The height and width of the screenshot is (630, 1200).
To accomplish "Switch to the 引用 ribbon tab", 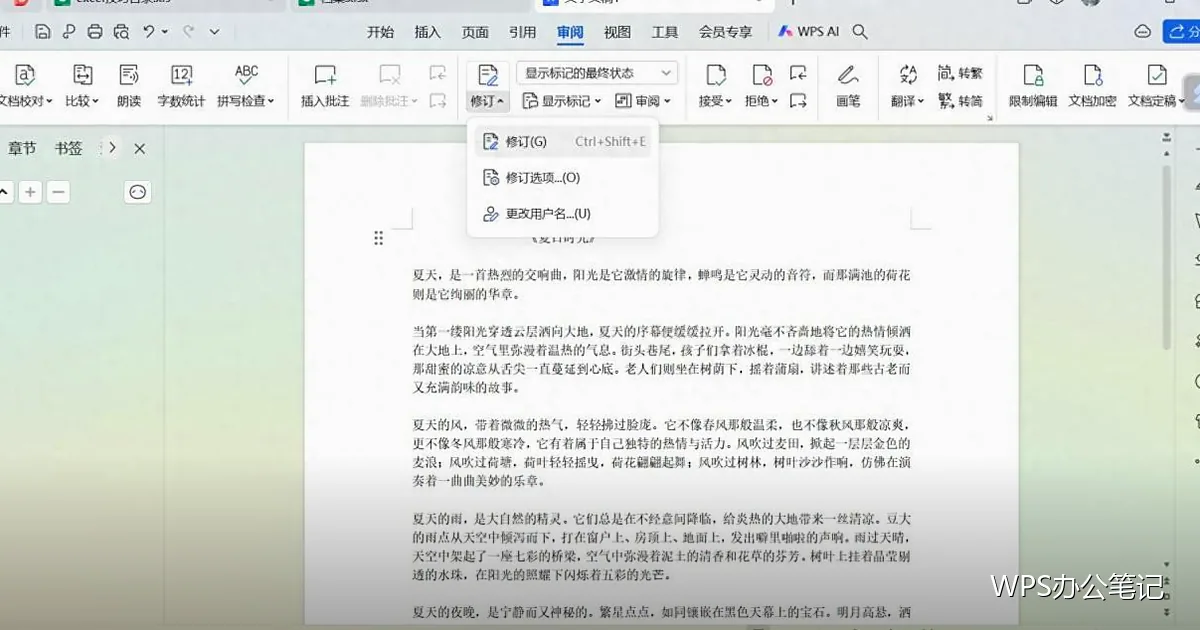I will click(523, 32).
